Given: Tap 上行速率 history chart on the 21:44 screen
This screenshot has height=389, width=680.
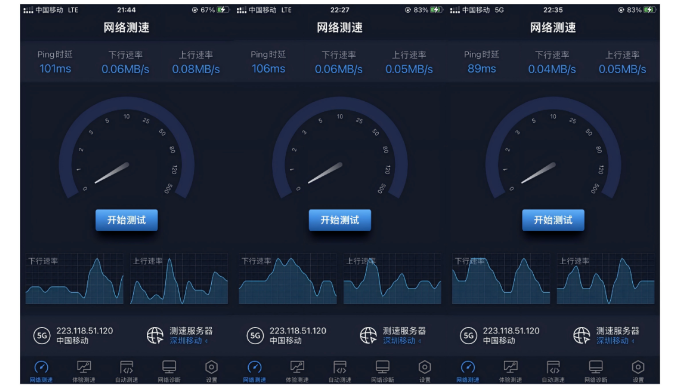Looking at the screenshot, I should pyautogui.click(x=179, y=279).
